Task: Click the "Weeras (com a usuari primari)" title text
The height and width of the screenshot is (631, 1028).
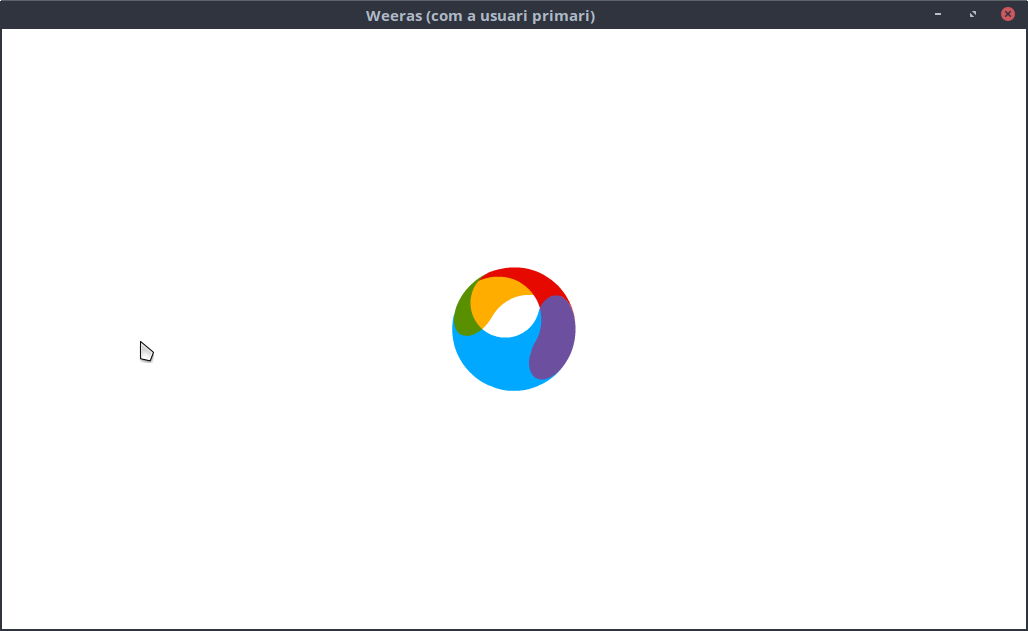Action: (480, 16)
